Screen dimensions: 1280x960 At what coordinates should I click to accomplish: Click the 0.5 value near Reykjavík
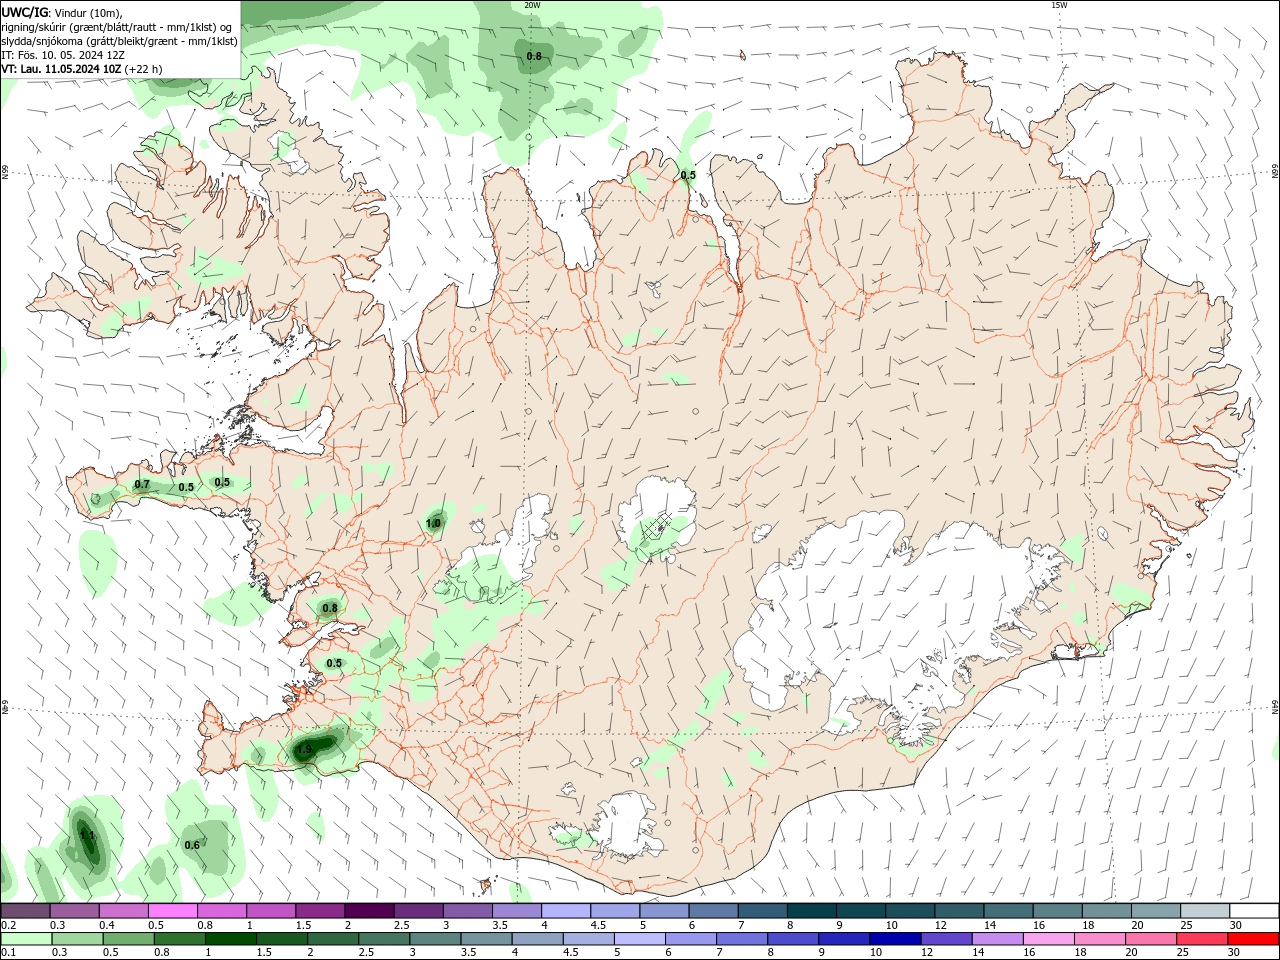(x=334, y=663)
